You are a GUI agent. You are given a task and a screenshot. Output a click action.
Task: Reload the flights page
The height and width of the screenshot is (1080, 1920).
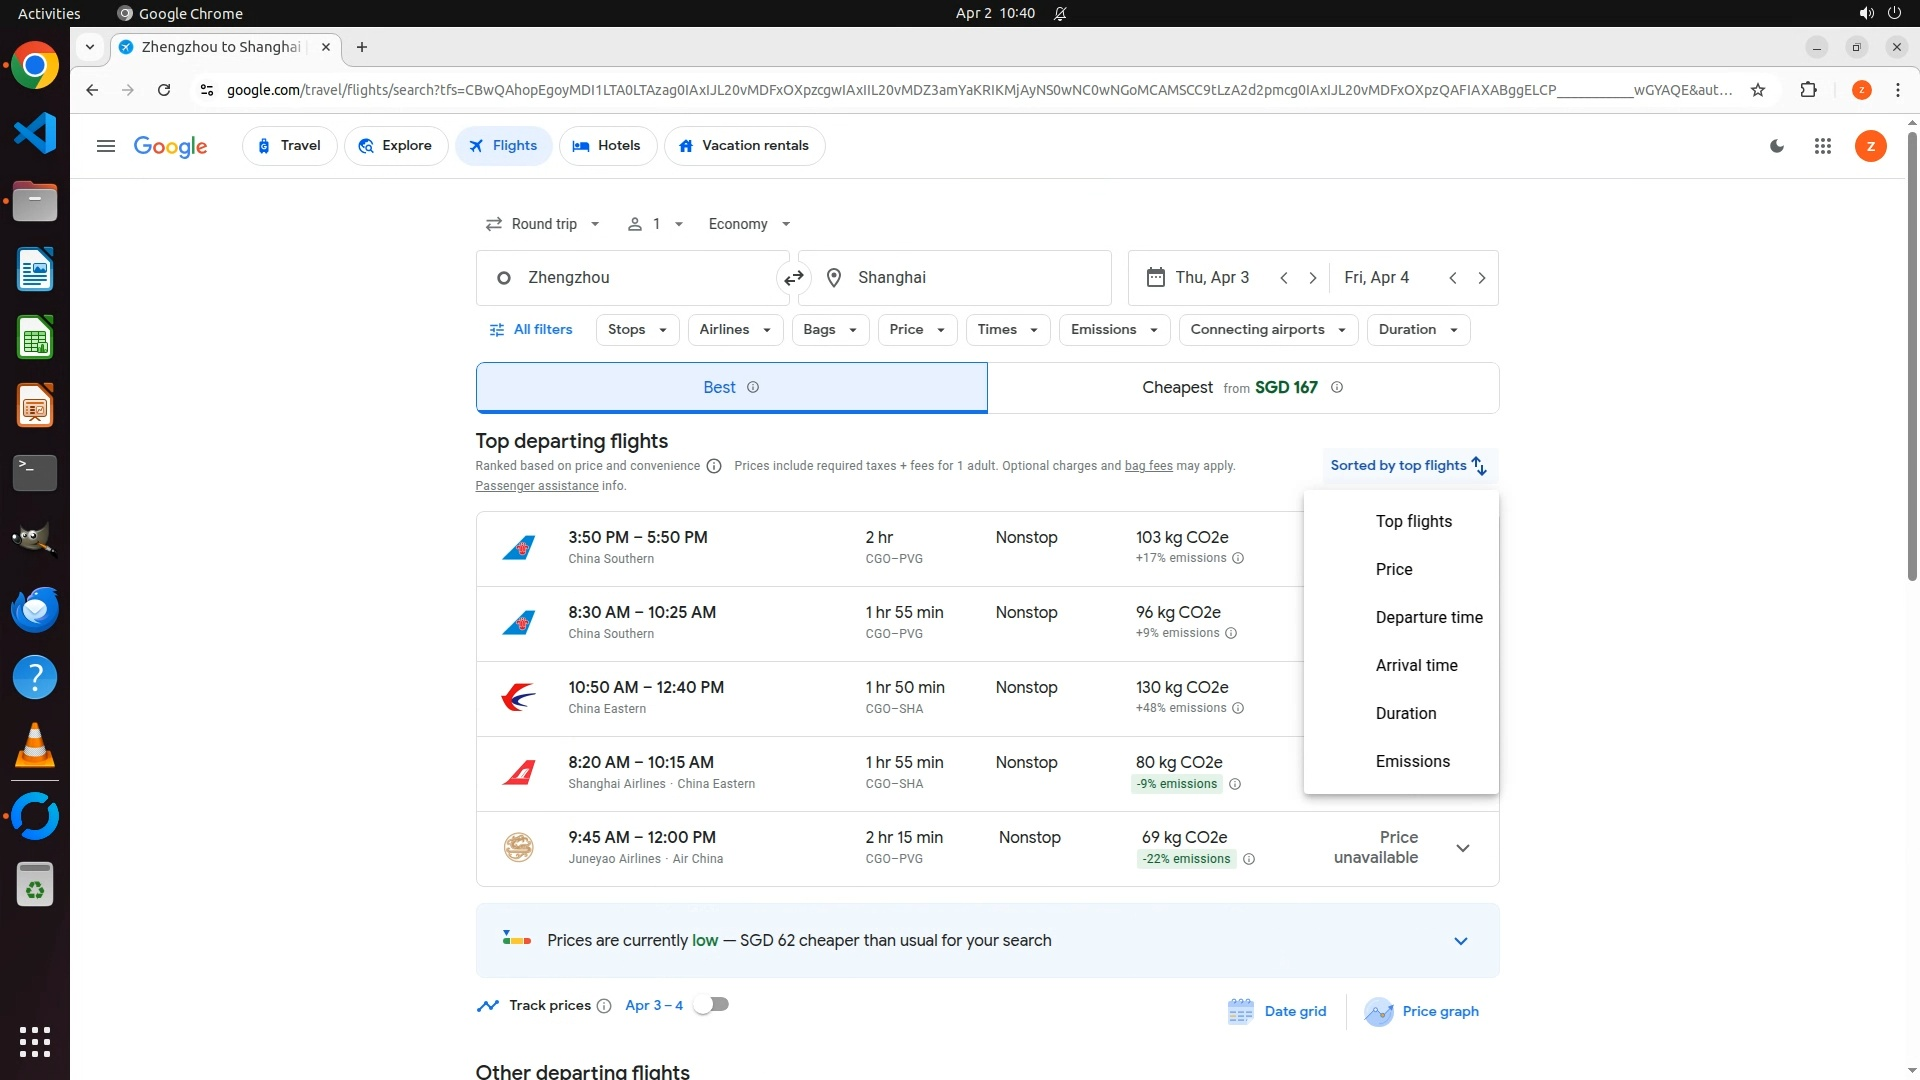click(x=164, y=90)
